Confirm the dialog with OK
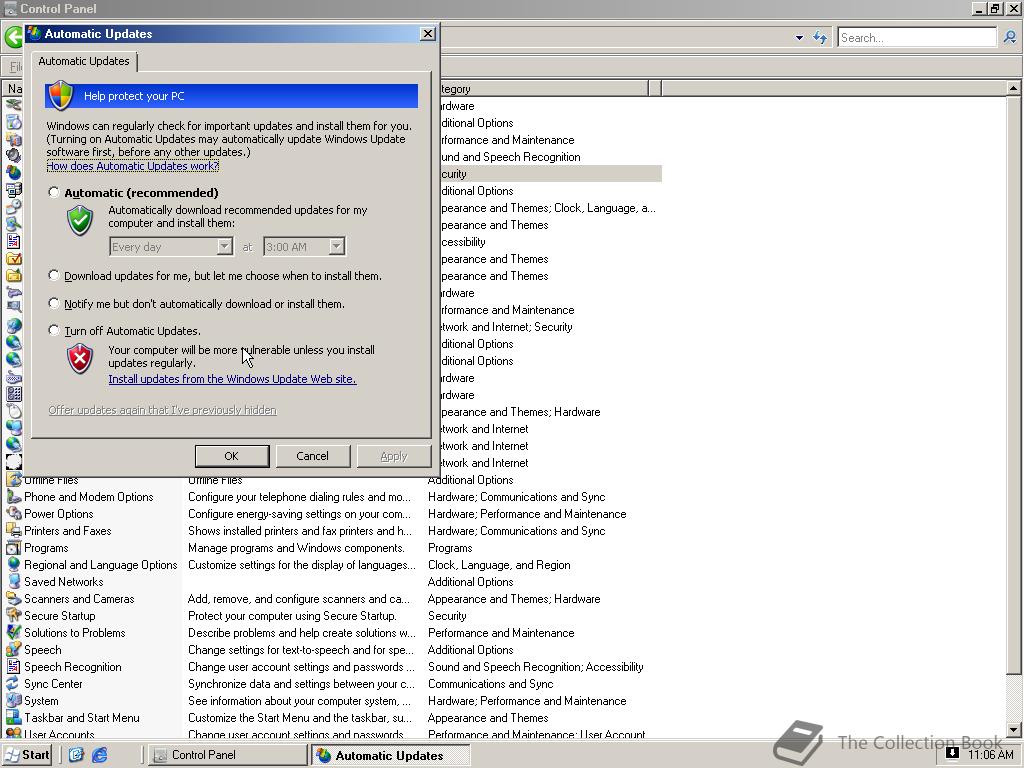Screen dimensions: 1024x768 coord(232,456)
